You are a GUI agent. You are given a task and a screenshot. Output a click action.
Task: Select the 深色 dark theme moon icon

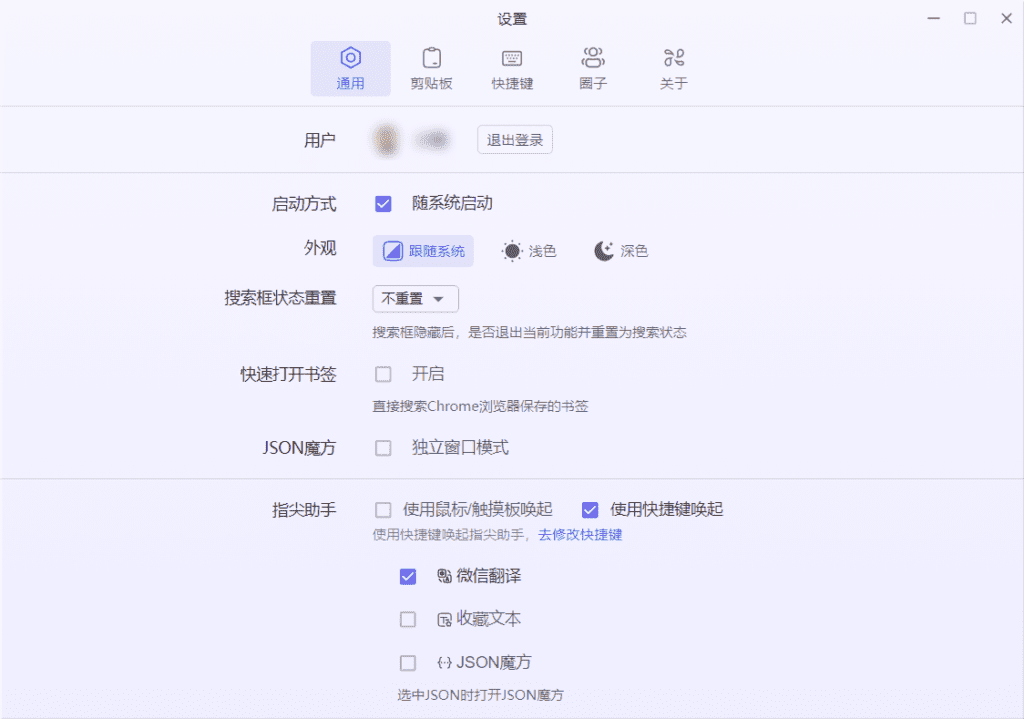(604, 251)
